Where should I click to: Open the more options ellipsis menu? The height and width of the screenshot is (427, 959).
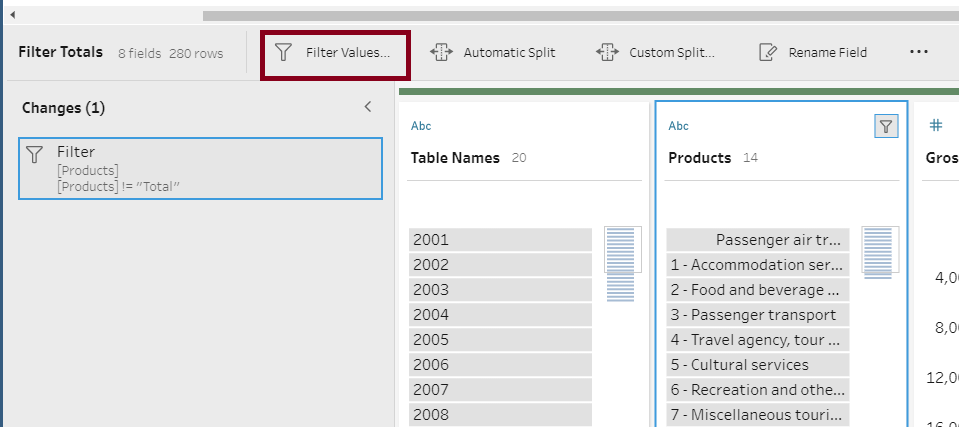click(x=919, y=52)
